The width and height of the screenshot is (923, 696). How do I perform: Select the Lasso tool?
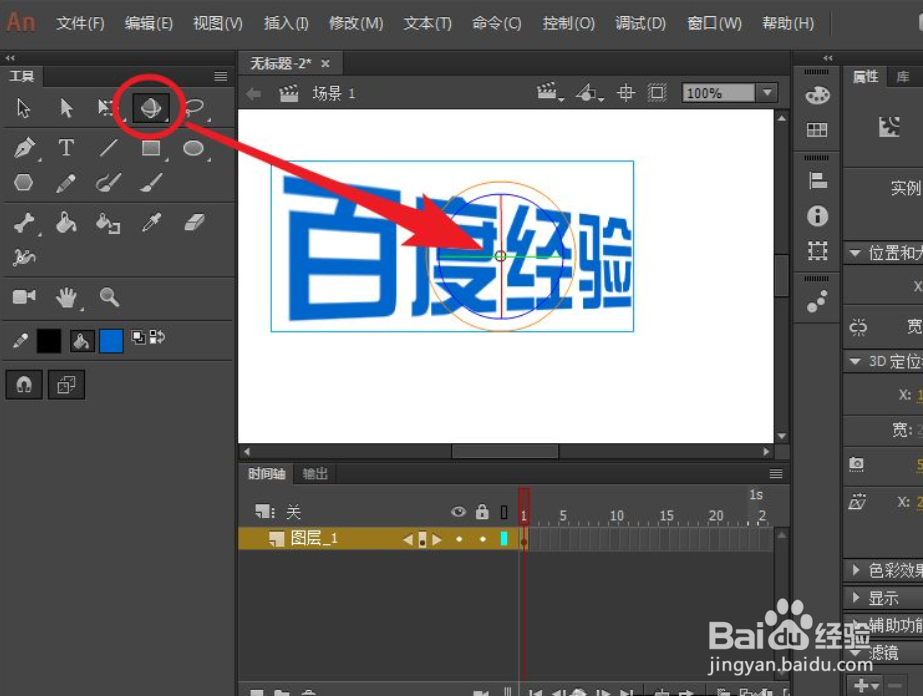pyautogui.click(x=194, y=108)
